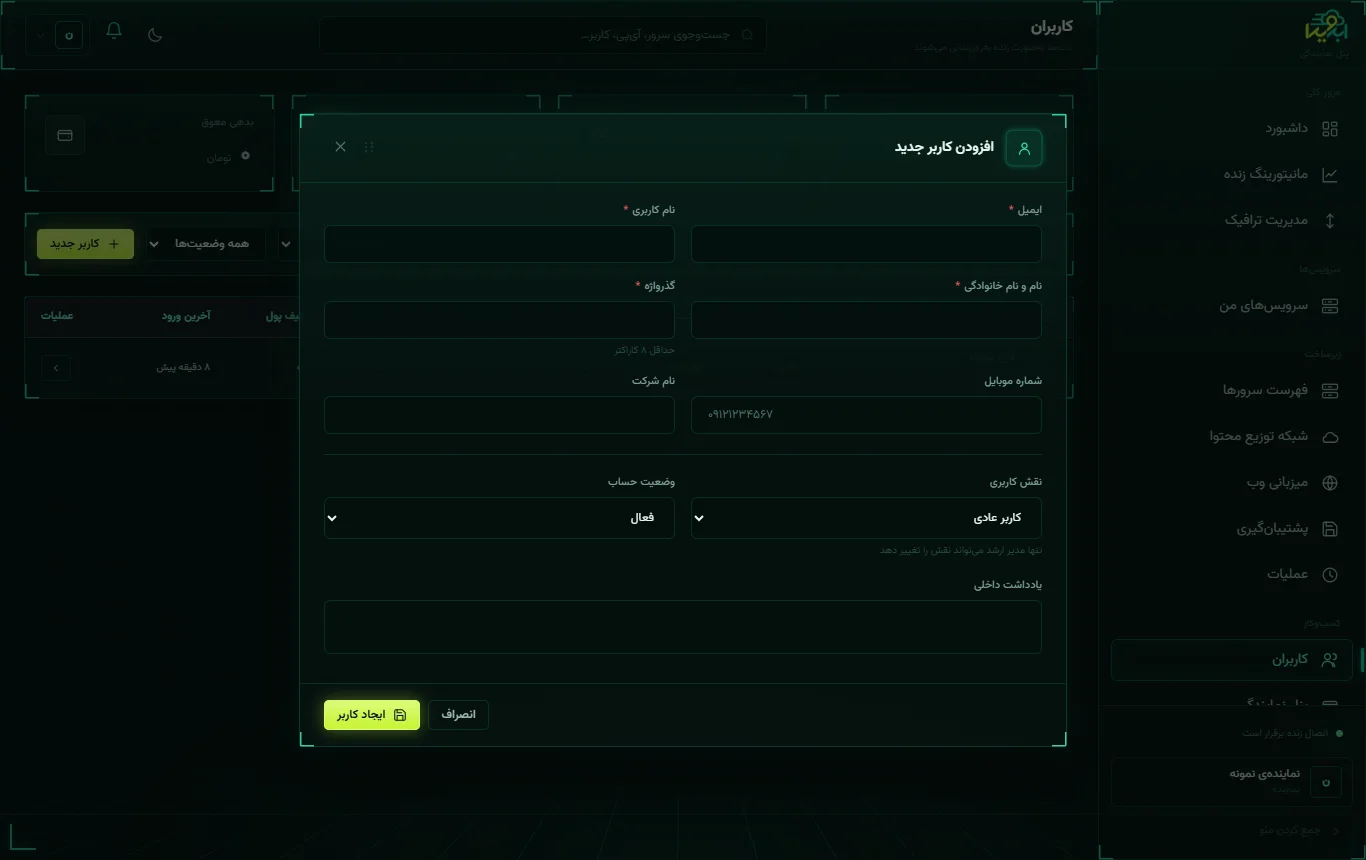
Task: Click the user icon in the Add New User dialog header
Action: 1024,148
